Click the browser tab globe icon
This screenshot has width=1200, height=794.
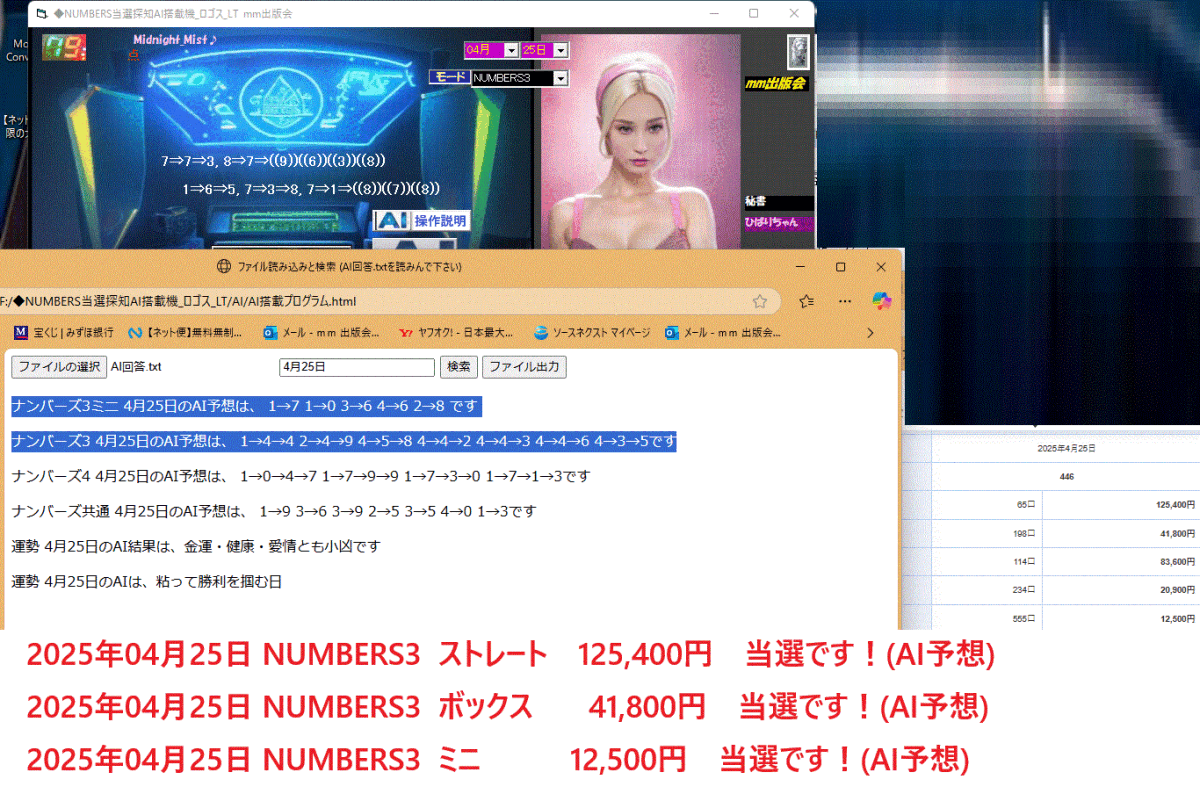tap(224, 267)
